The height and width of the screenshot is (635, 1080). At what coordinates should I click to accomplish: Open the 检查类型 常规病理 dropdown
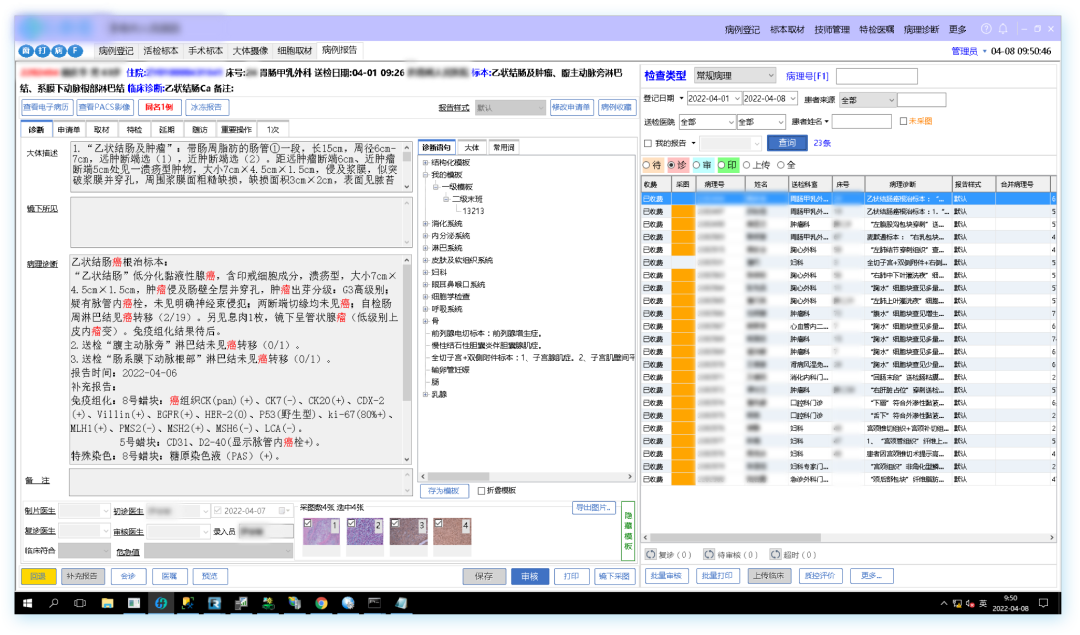pos(735,76)
